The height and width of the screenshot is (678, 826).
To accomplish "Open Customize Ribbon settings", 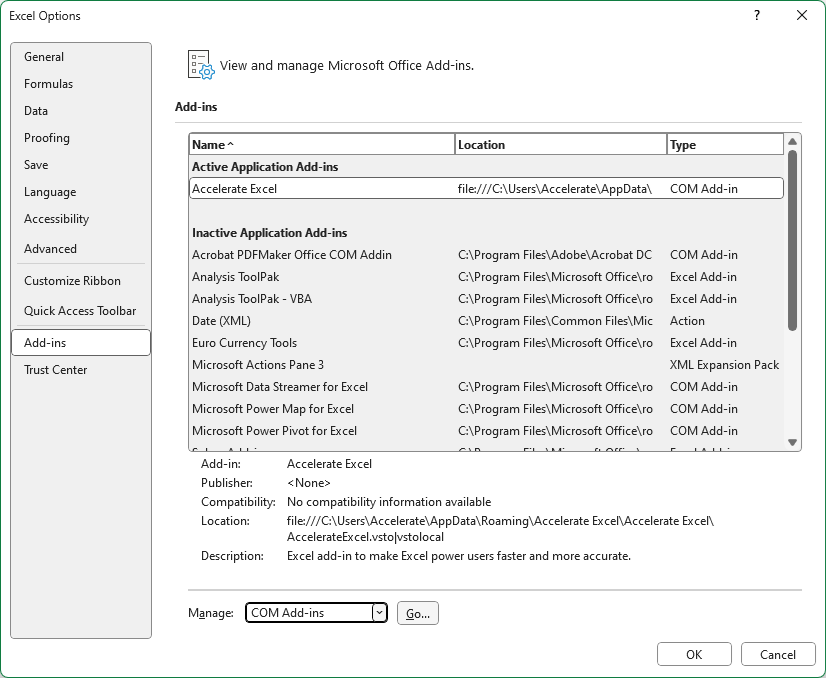I will tap(81, 281).
